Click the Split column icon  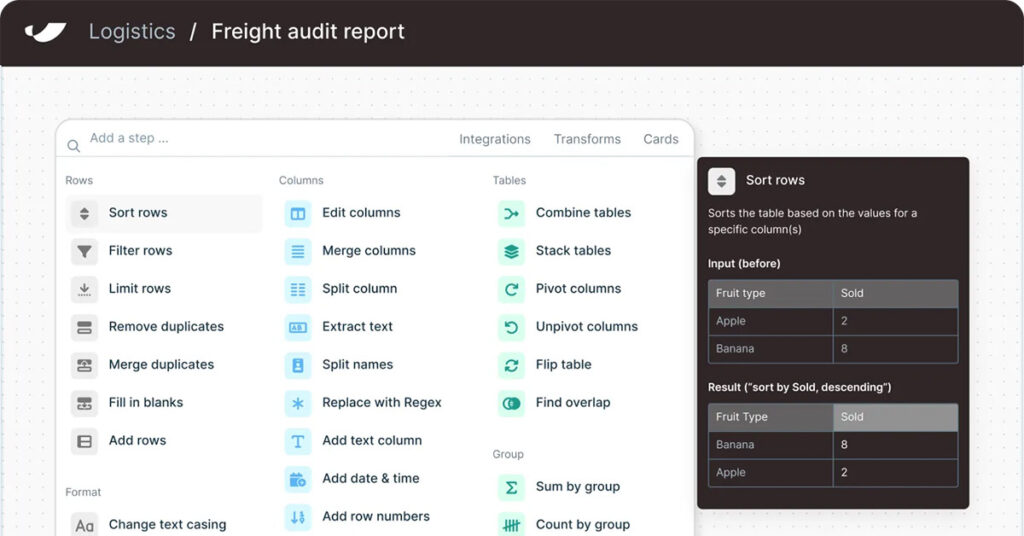pos(298,289)
